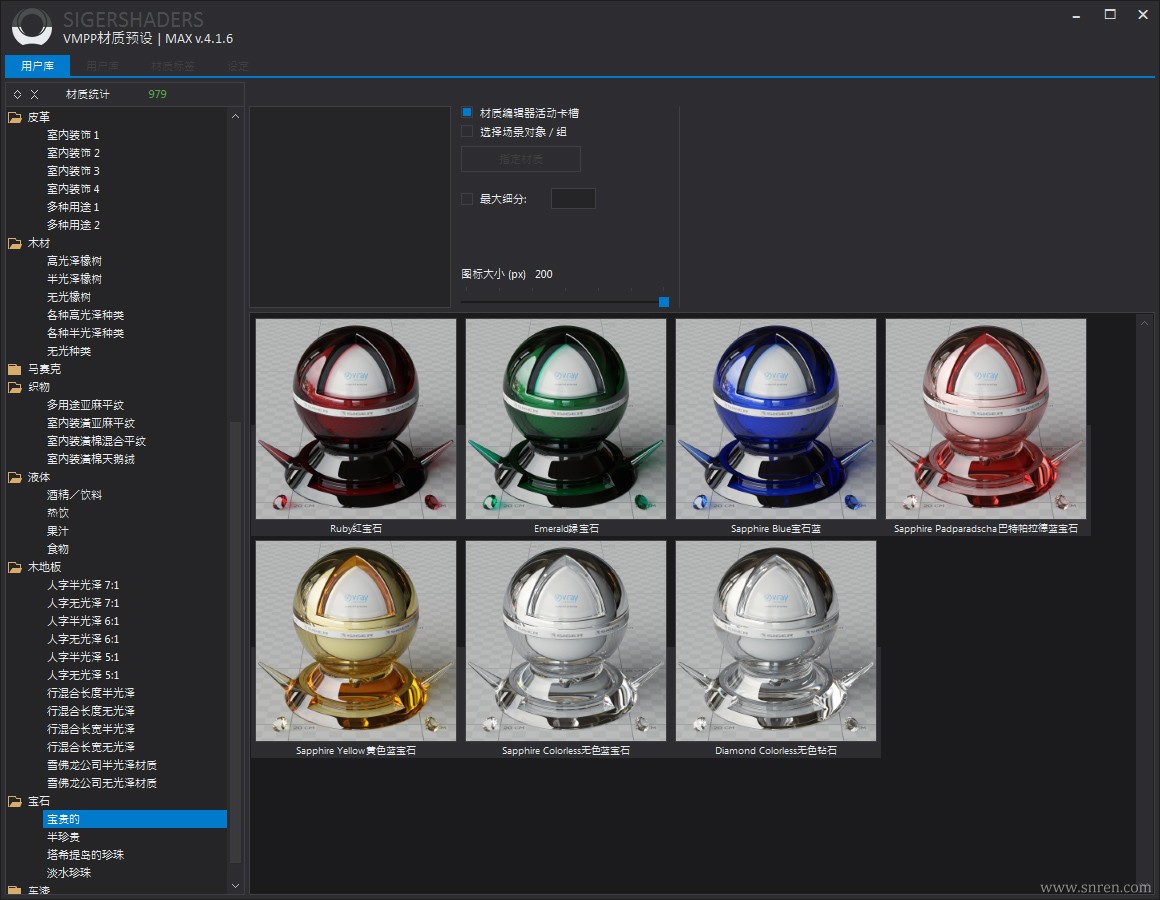This screenshot has height=900, width=1160.
Task: Click the 最大细分 value input field
Action: pyautogui.click(x=573, y=199)
